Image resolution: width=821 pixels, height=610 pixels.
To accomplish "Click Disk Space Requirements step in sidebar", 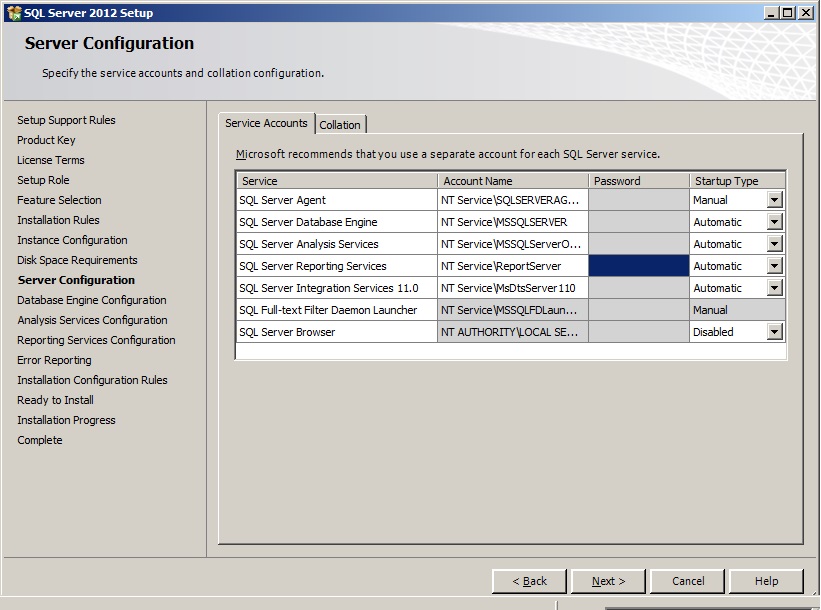I will 77,260.
